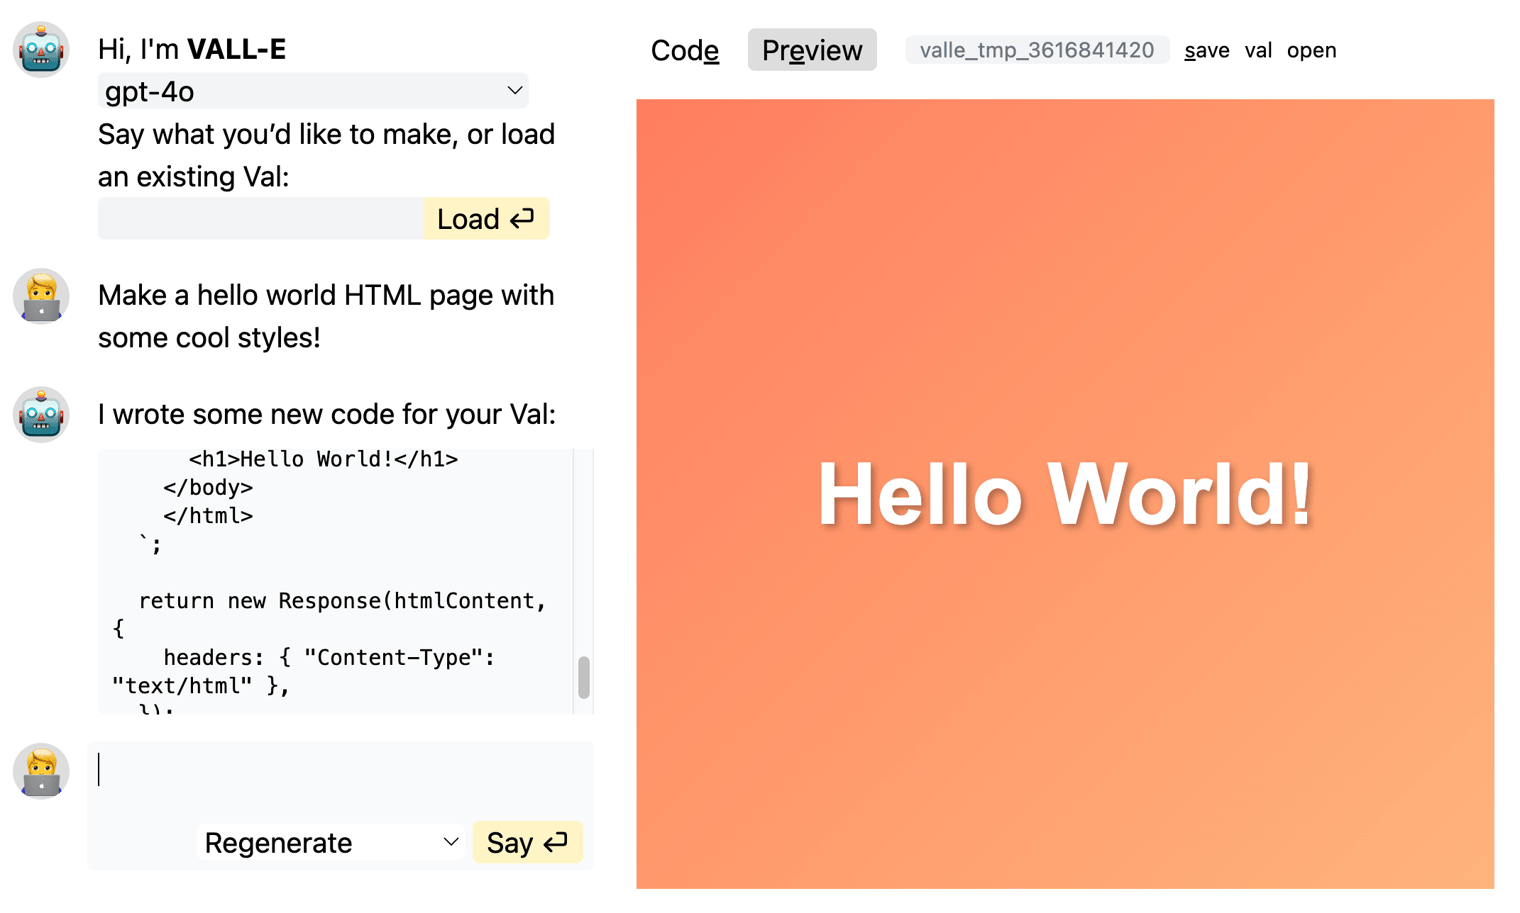This screenshot has height=913, width=1520.
Task: Click the VALL-E robot avatar at top
Action: [x=41, y=49]
